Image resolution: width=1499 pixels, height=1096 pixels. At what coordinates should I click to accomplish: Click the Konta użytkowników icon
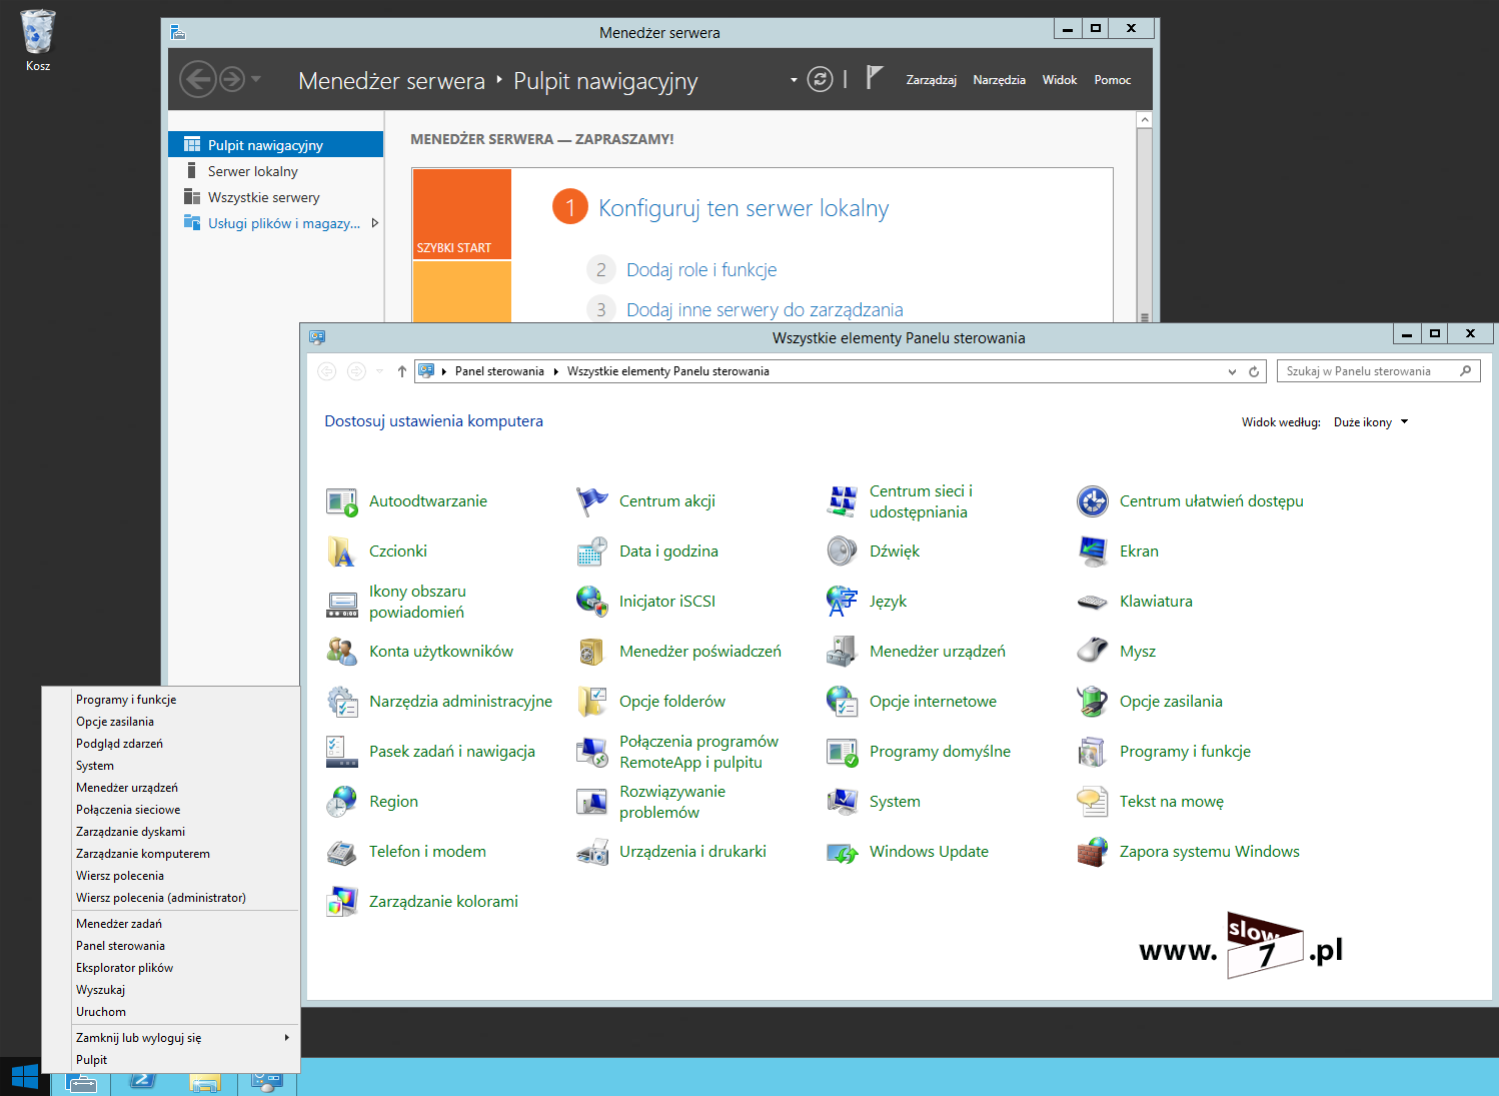[342, 652]
